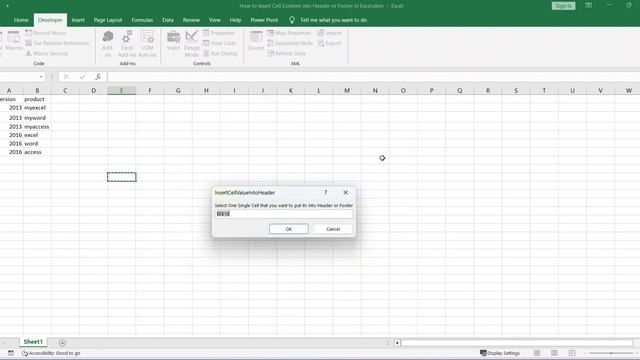Click Accessibility: Good to go status

(51, 353)
